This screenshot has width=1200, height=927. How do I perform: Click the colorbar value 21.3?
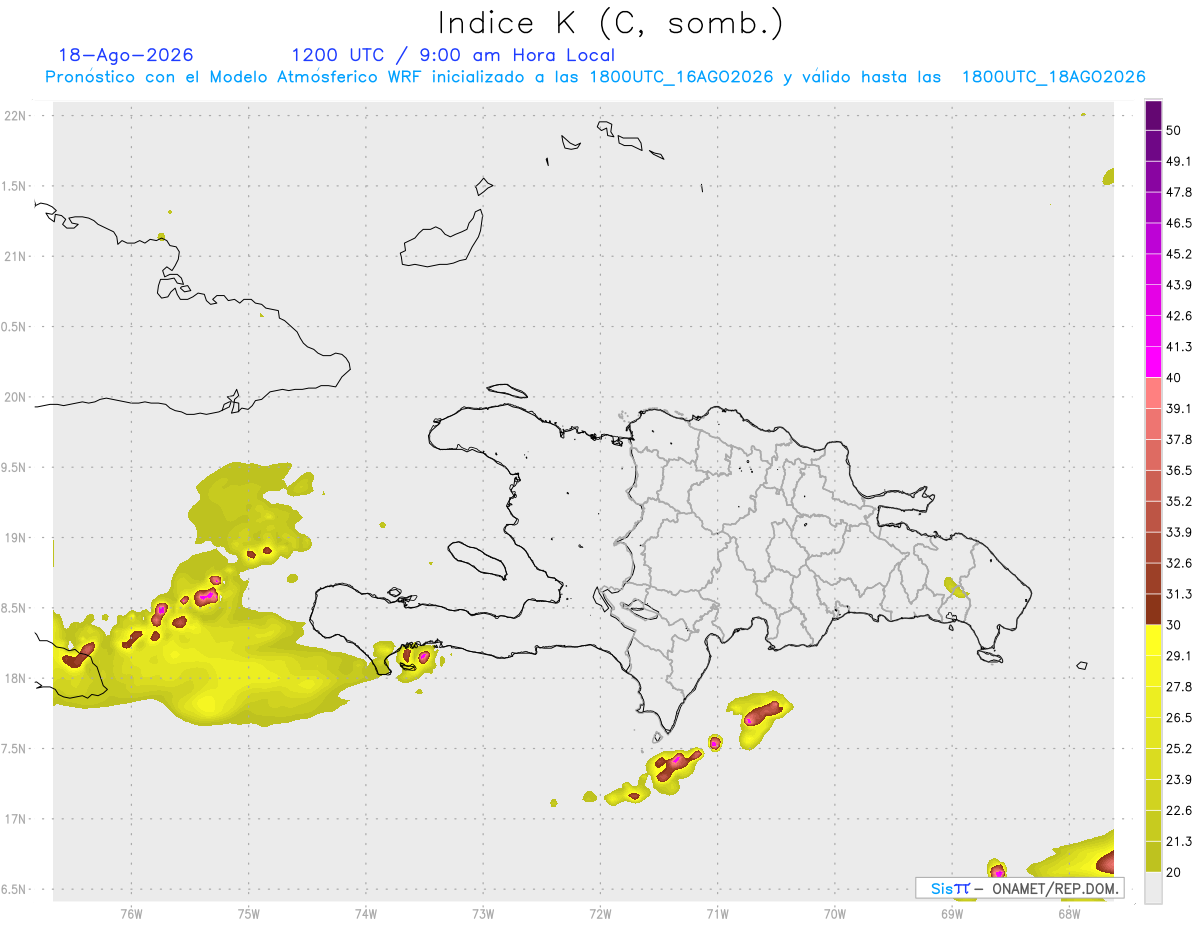pos(1179,841)
